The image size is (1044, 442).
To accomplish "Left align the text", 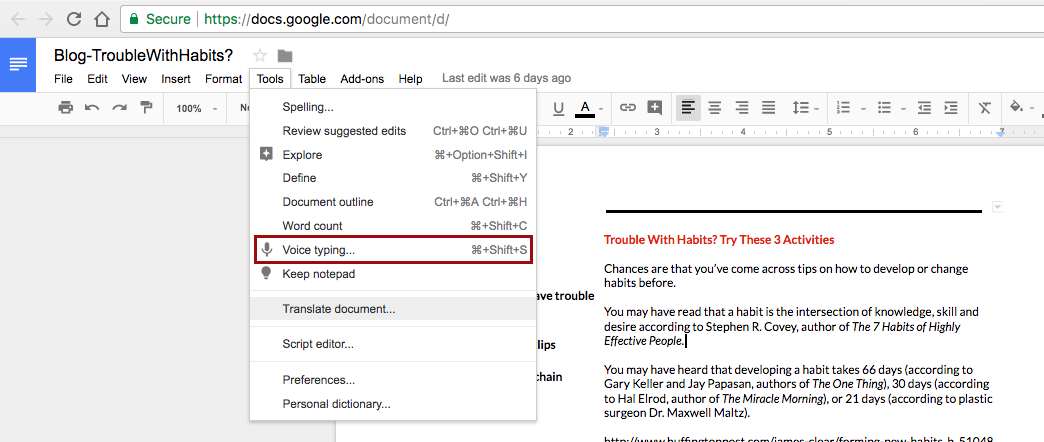I will coord(688,107).
